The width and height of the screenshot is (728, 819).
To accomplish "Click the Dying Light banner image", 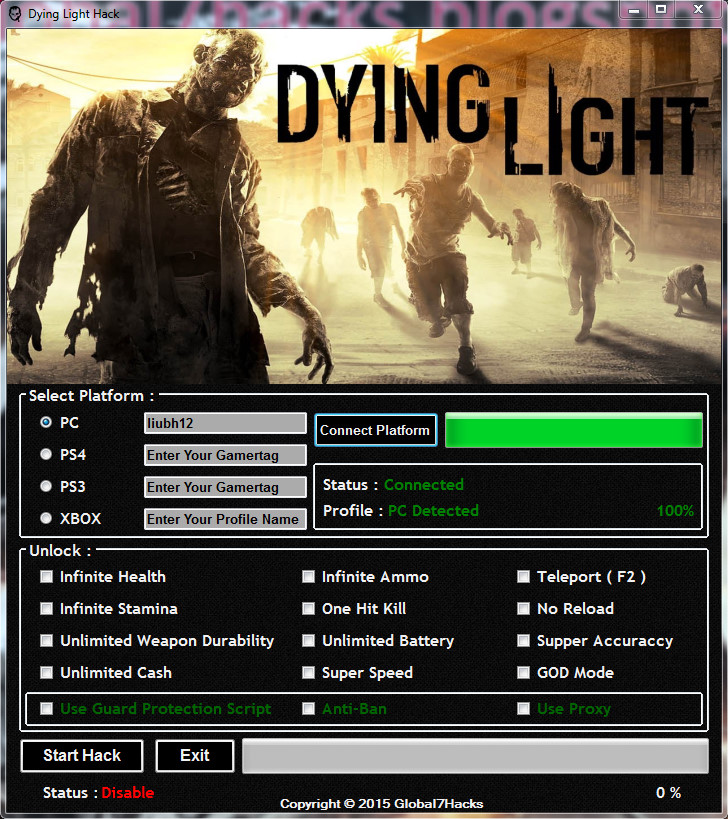I will [x=364, y=206].
